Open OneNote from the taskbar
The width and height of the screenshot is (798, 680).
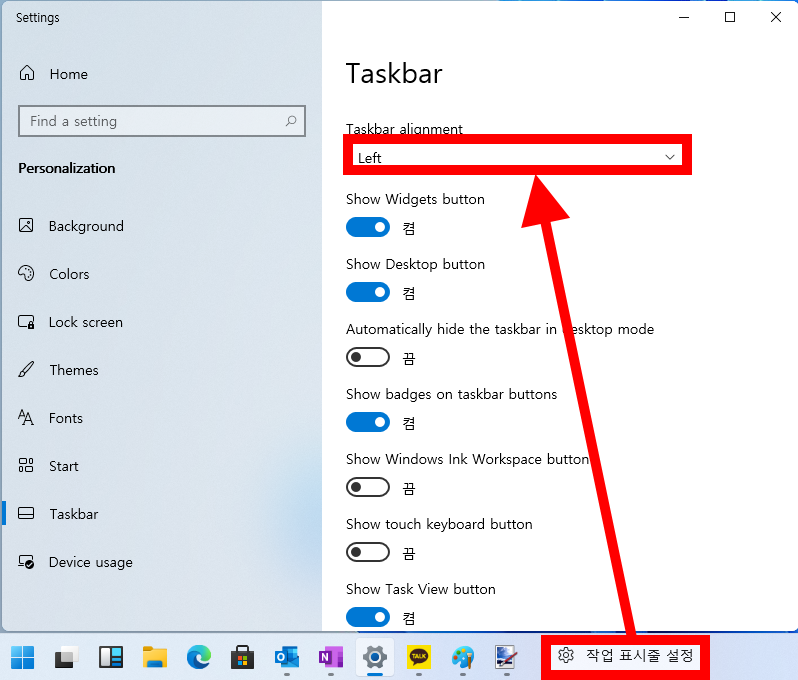(x=331, y=657)
